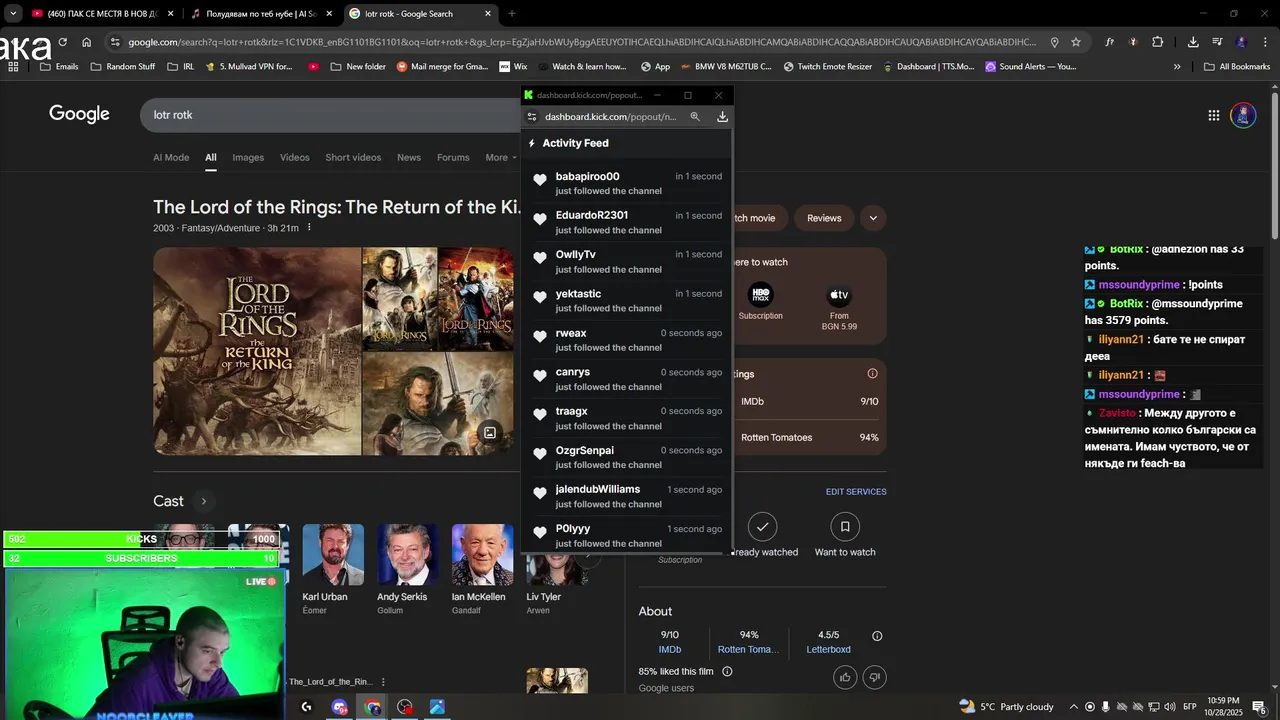The image size is (1280, 720).
Task: Switch to AI Mode tab
Action: pos(171,158)
